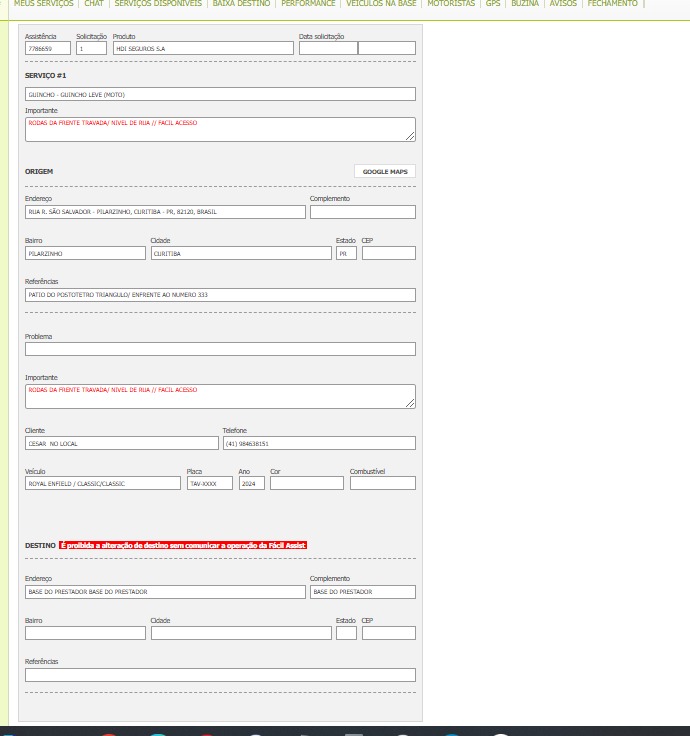Focus the empty Problema input field
This screenshot has width=690, height=736.
(x=220, y=349)
